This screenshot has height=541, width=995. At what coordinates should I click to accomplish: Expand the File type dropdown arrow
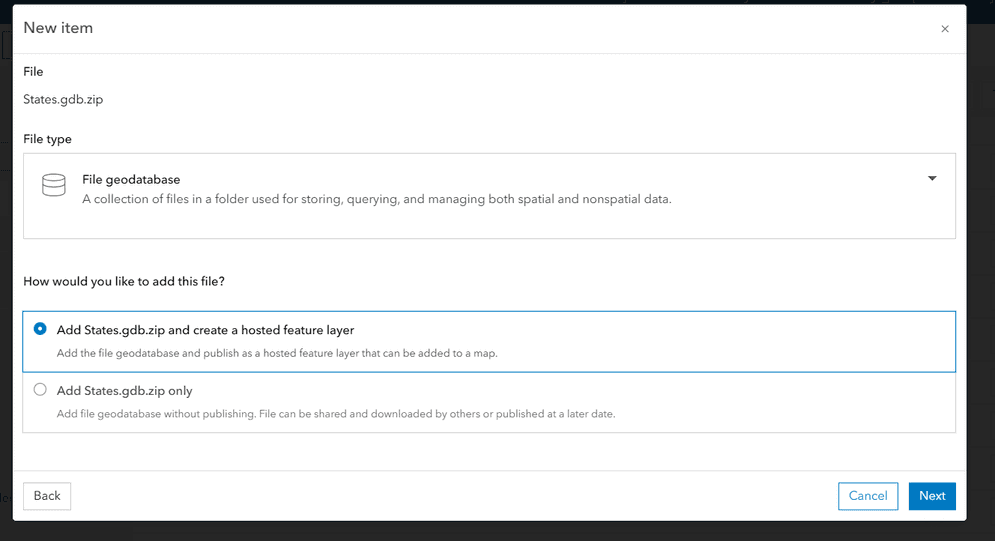[x=932, y=179]
